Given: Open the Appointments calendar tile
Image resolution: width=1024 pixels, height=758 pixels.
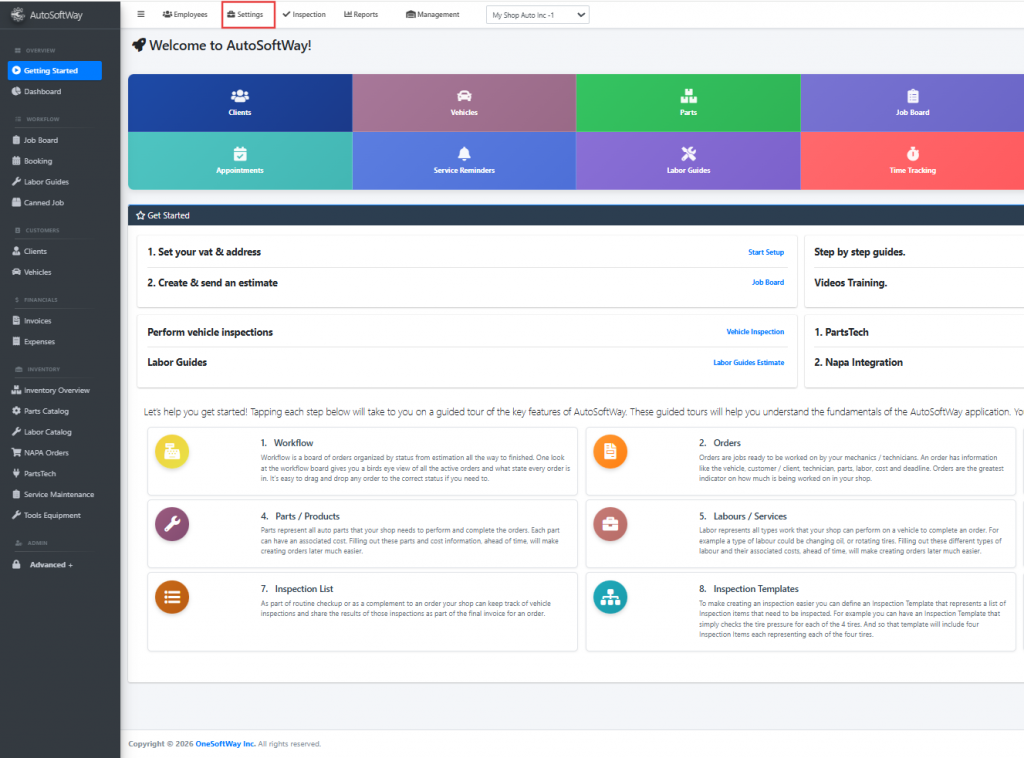Looking at the screenshot, I should (240, 160).
